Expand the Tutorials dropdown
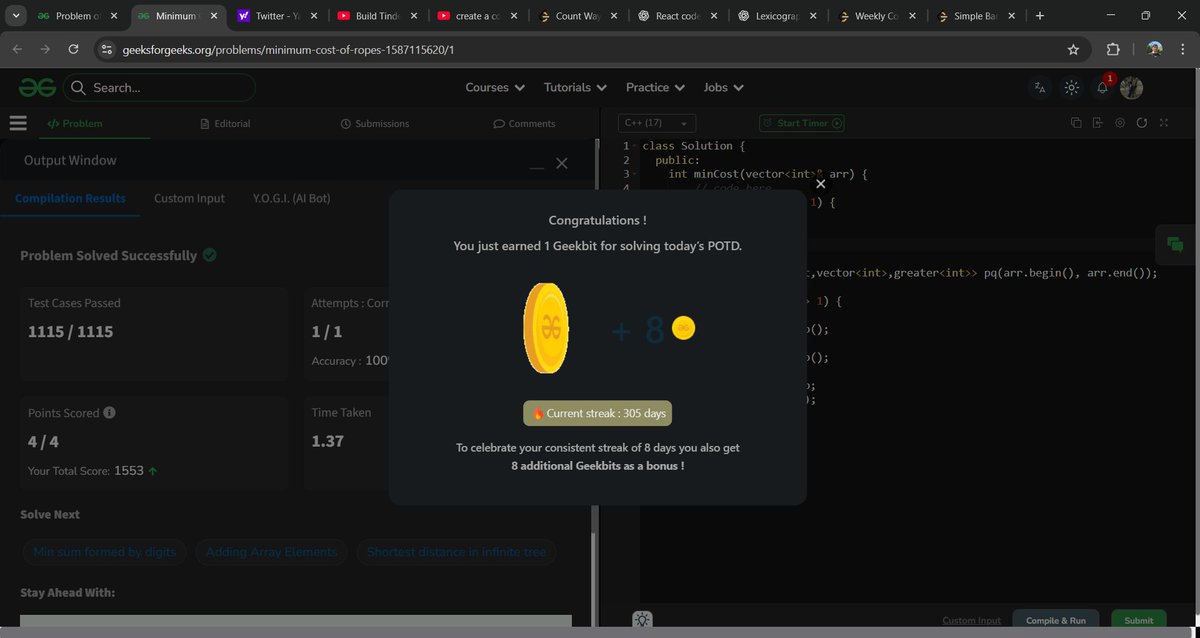This screenshot has width=1200, height=638. 575,88
